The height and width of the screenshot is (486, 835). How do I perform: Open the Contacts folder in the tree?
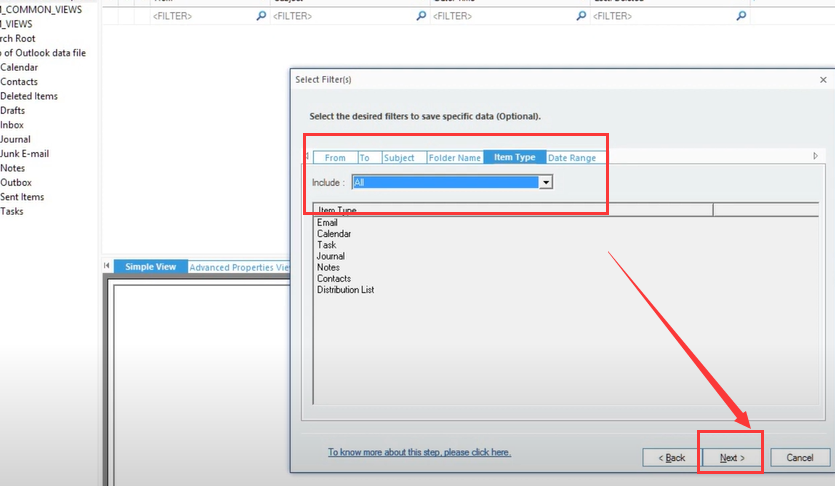coord(19,81)
